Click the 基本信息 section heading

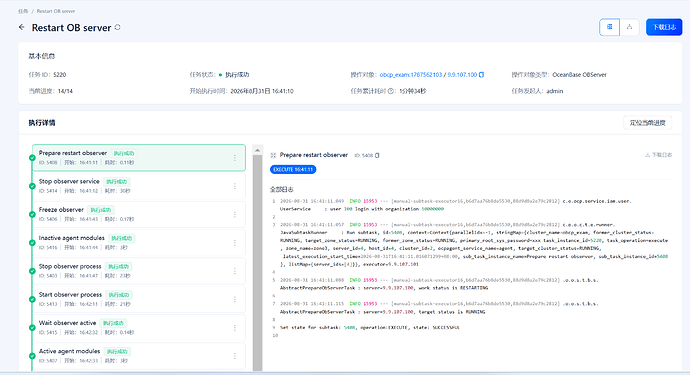(42, 56)
